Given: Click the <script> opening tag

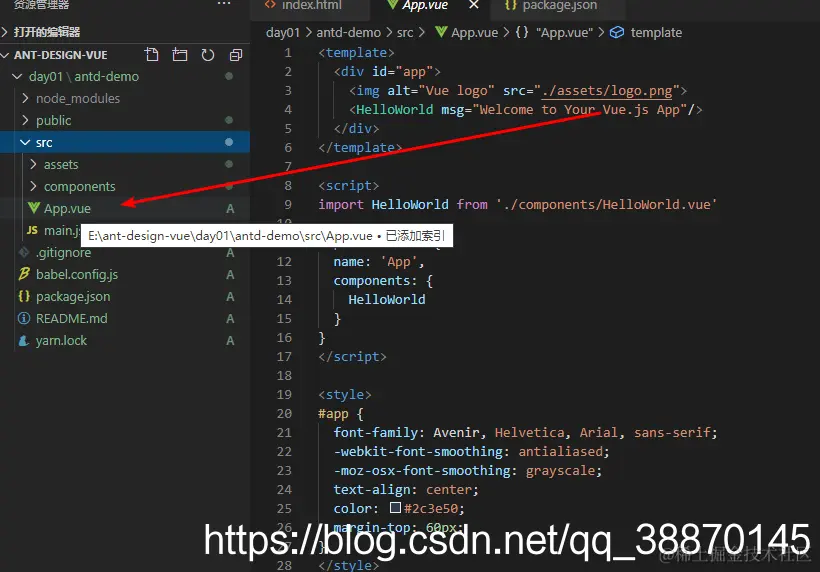Looking at the screenshot, I should coord(348,186).
